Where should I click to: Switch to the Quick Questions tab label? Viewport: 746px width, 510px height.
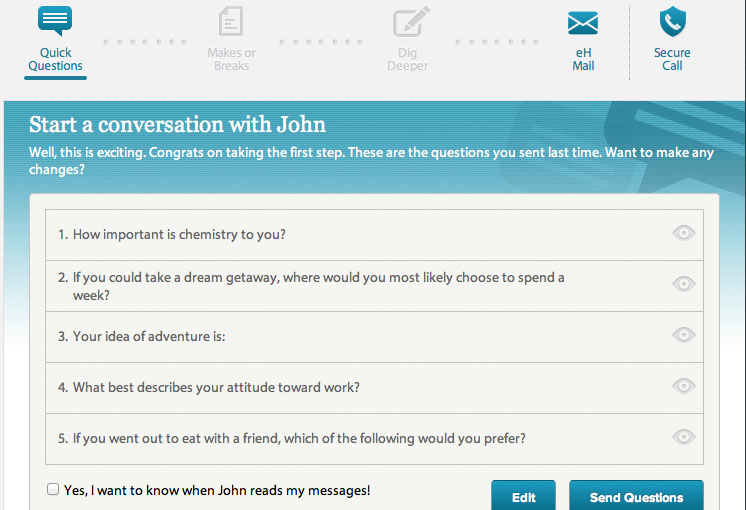(55, 59)
